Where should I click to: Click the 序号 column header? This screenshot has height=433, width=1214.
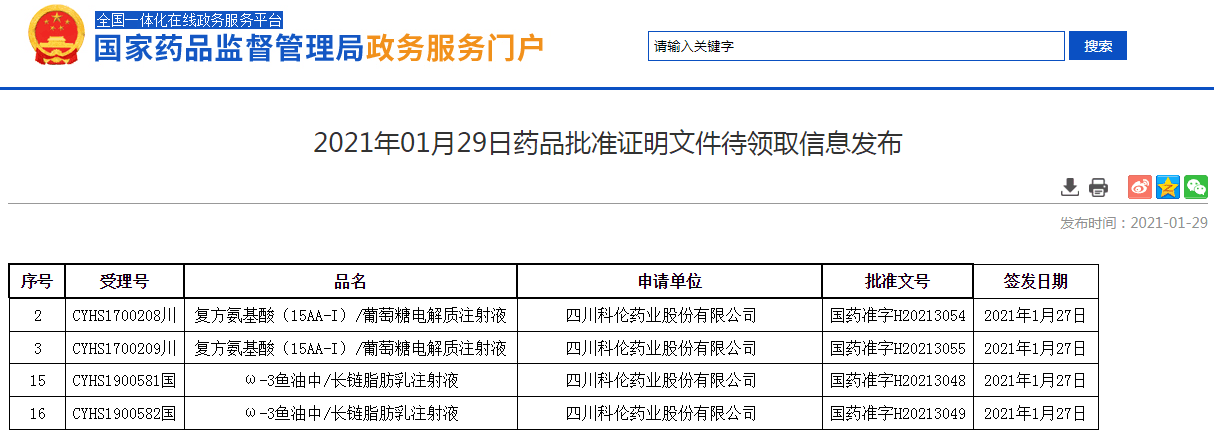tap(37, 281)
